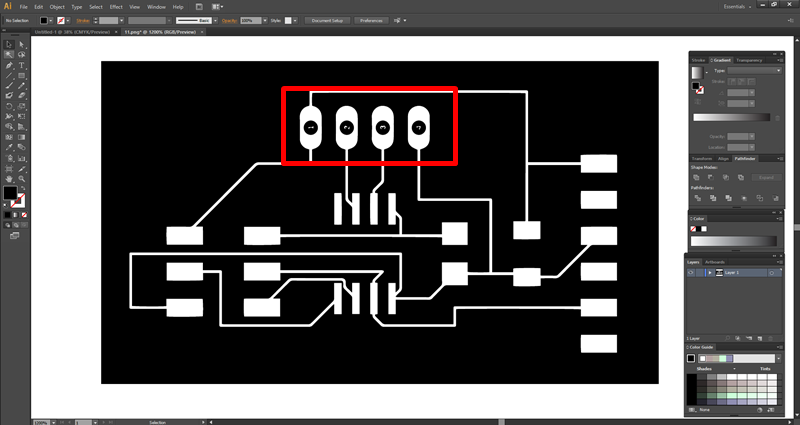Screen dimensions: 800x425
Task: Open the gradient Type dropdown
Action: pos(754,70)
